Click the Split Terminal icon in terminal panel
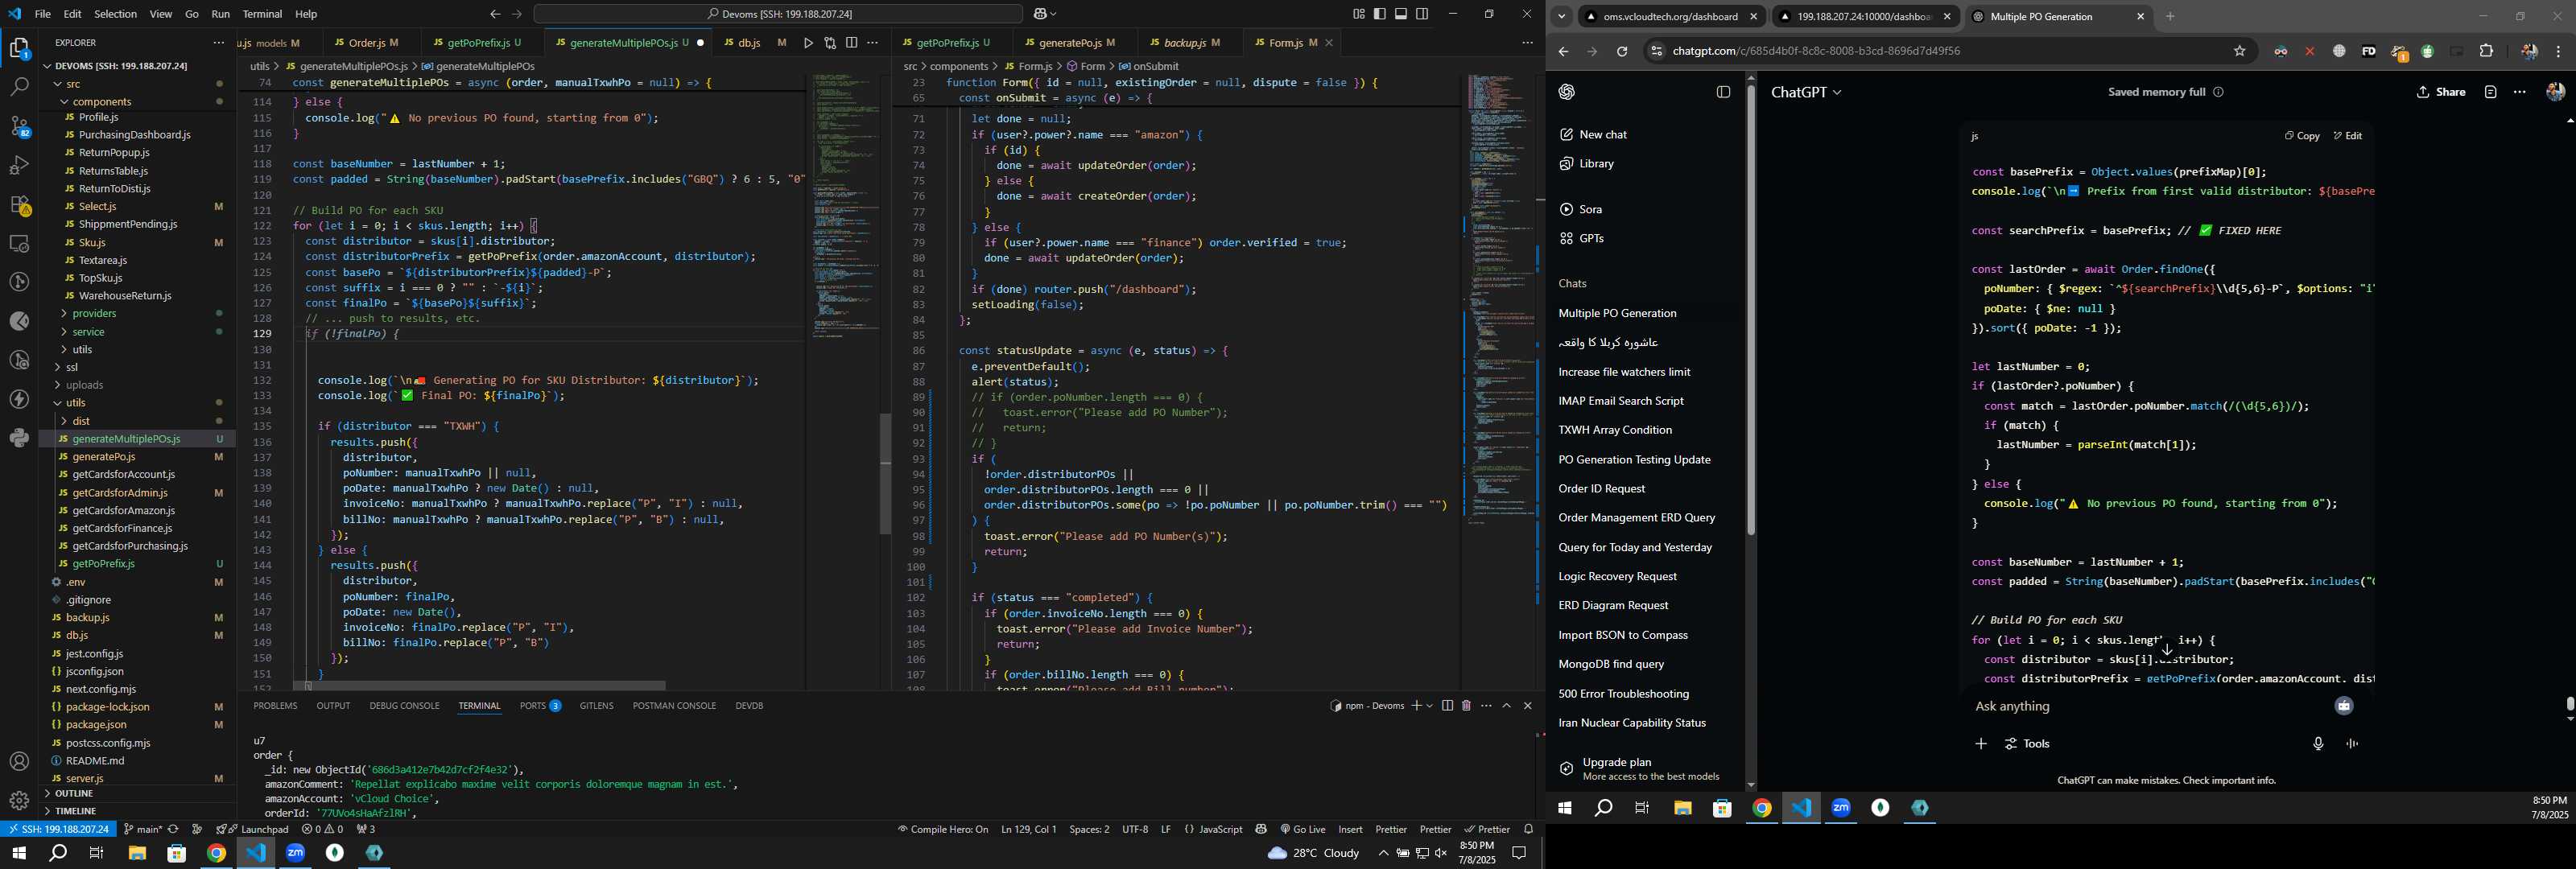This screenshot has height=869, width=2576. point(1447,706)
